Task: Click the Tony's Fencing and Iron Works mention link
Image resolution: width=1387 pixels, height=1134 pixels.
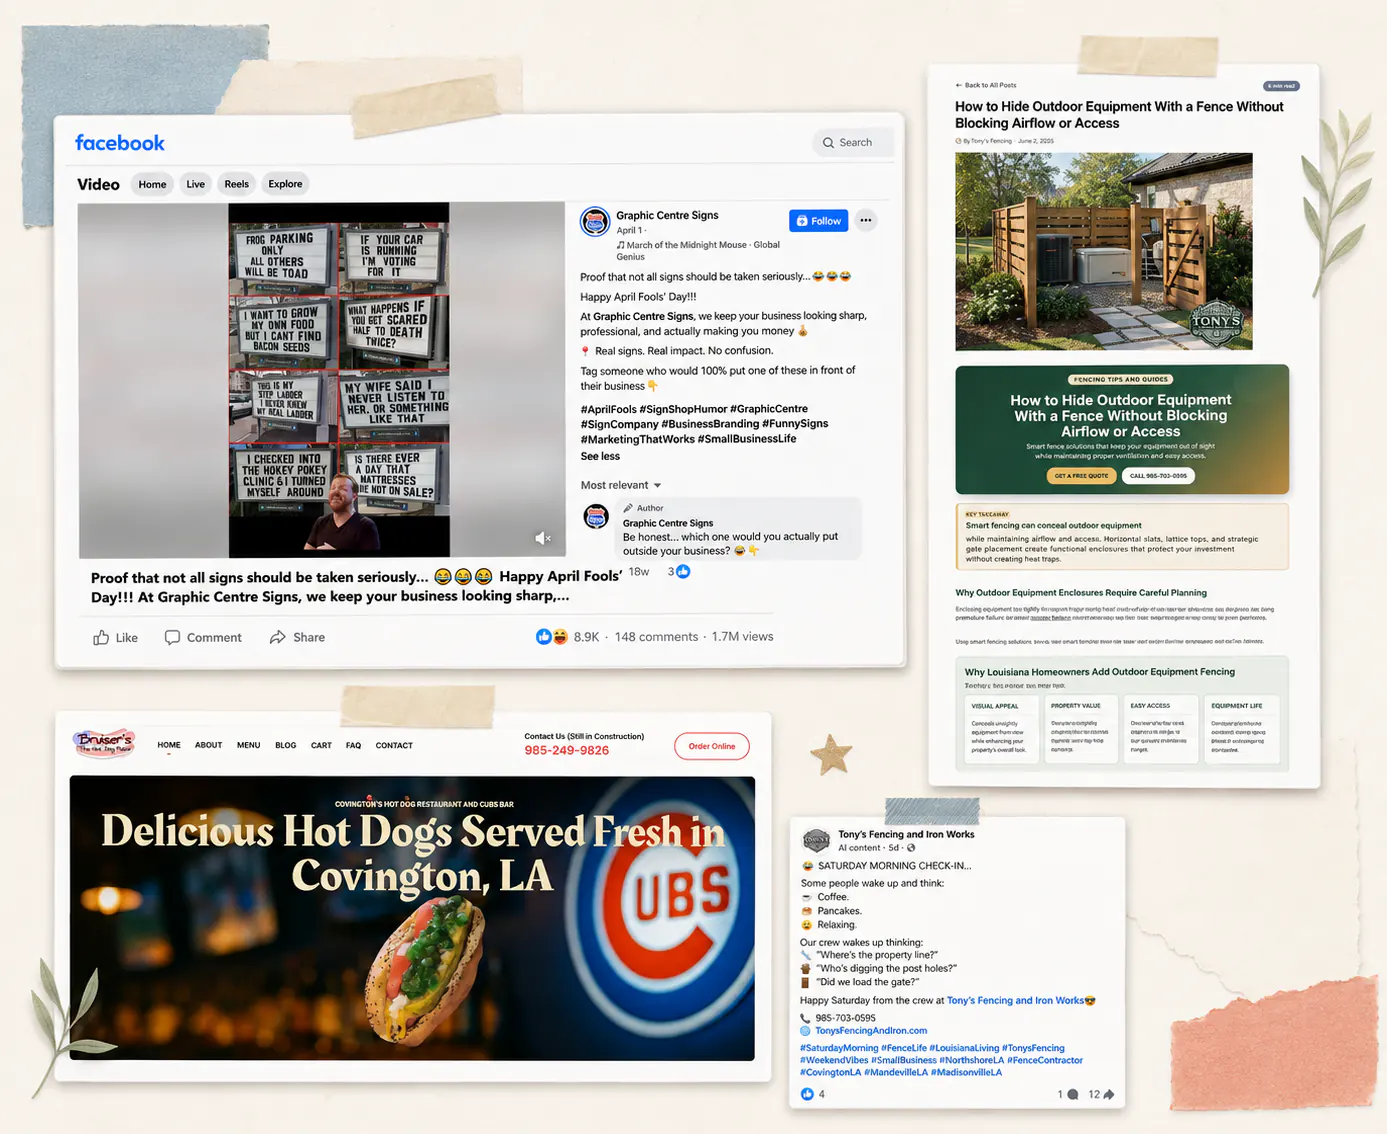Action: tap(1016, 1000)
